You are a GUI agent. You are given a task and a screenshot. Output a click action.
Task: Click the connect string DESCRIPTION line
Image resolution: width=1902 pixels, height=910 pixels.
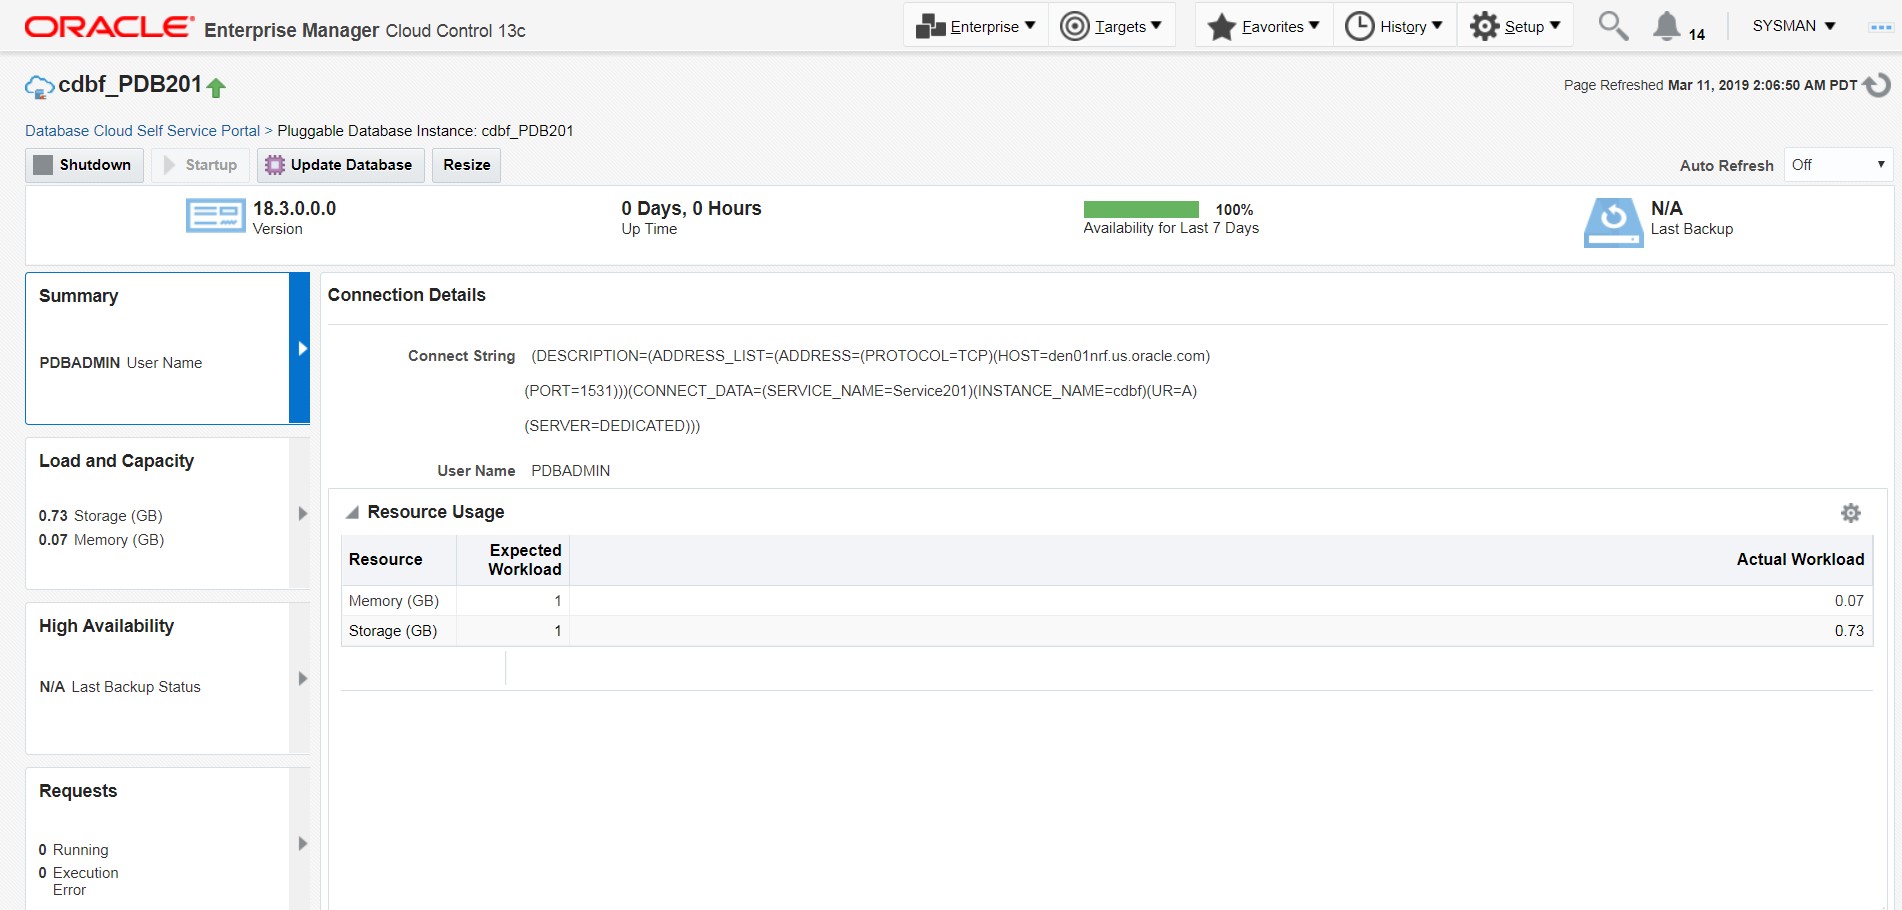coord(870,356)
